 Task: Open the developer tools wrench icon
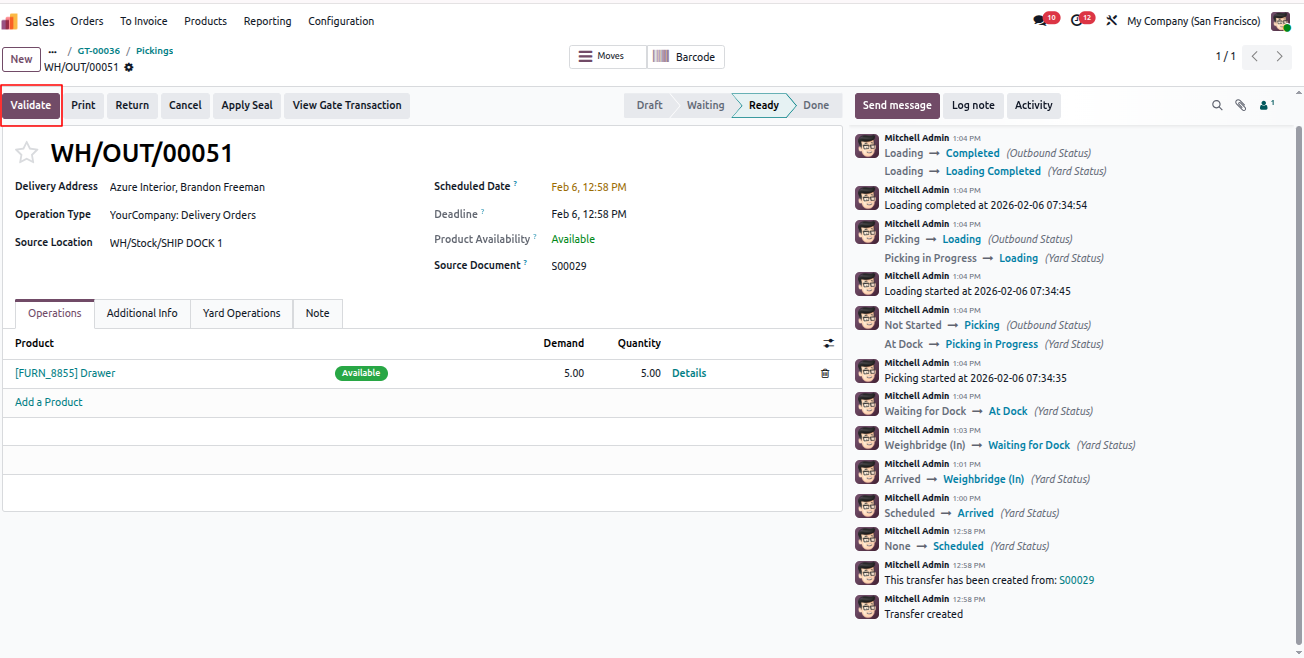pos(1111,21)
